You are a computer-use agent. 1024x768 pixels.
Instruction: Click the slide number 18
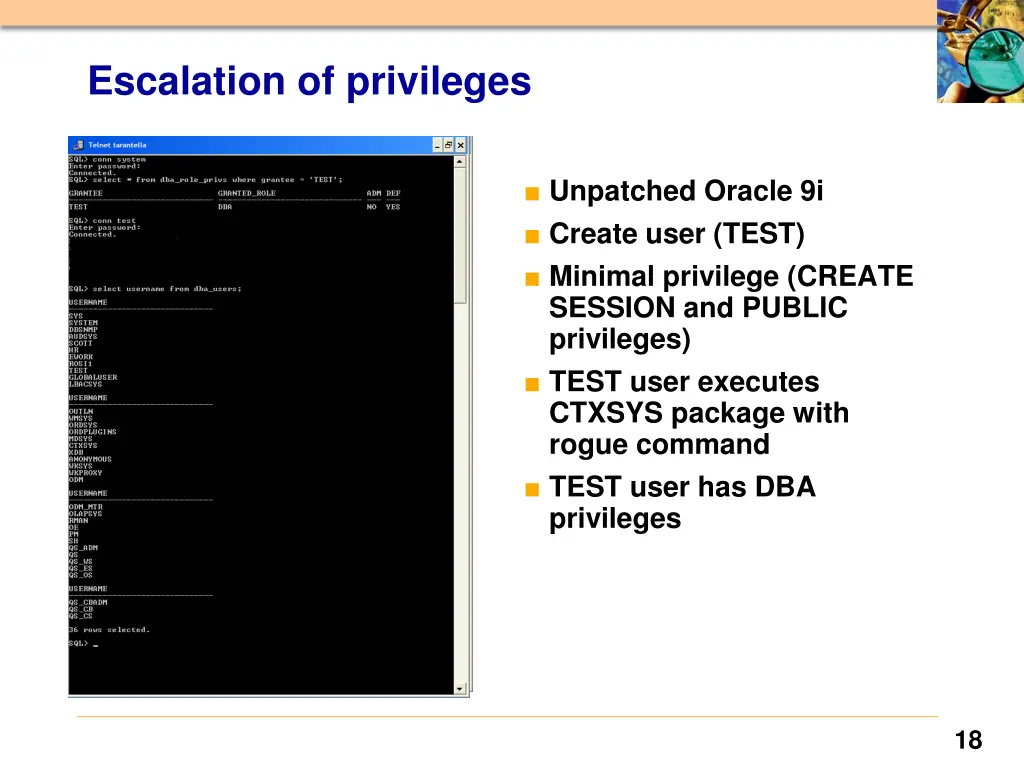coord(968,740)
